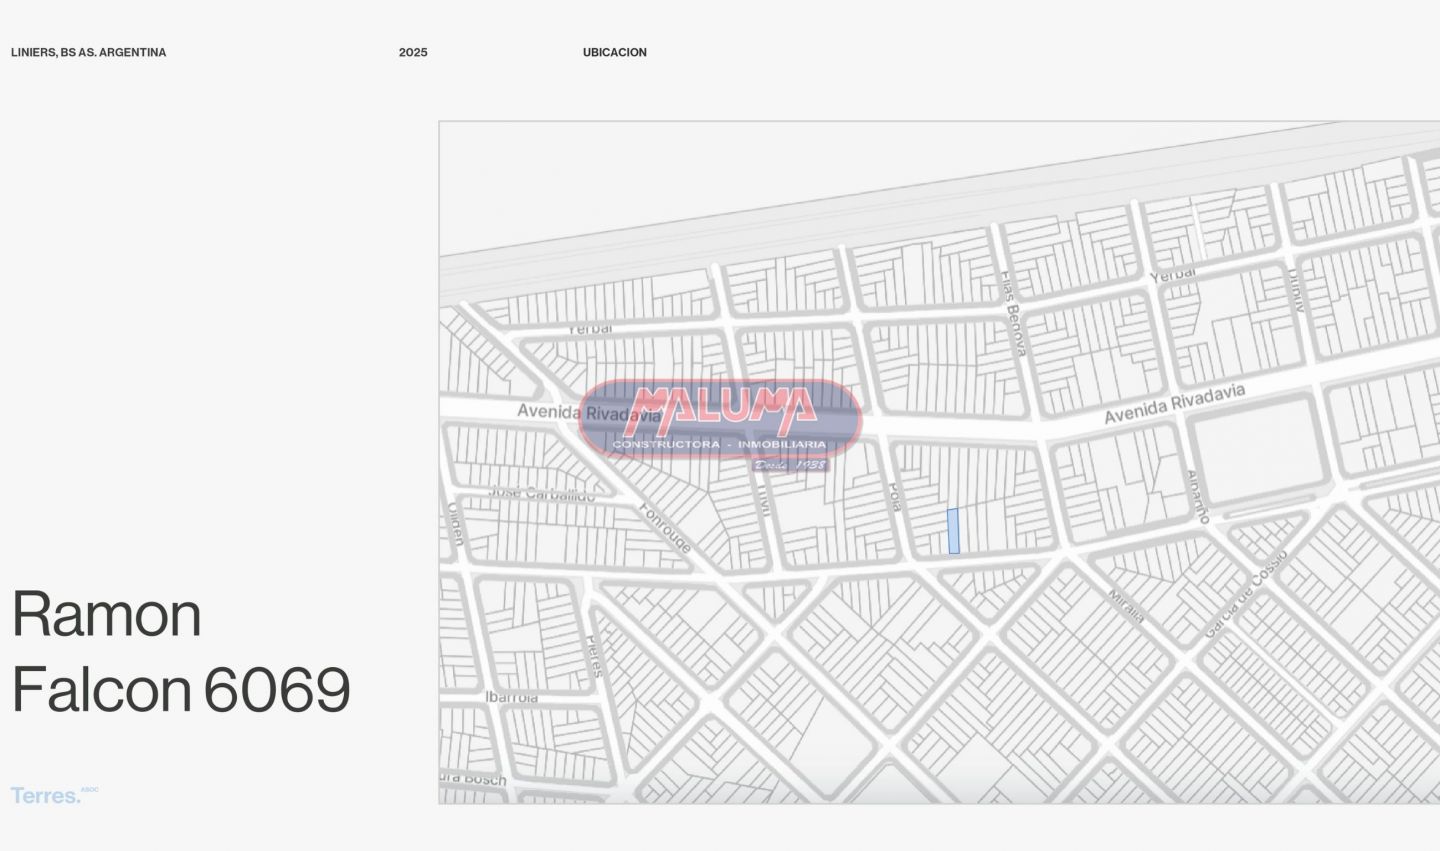Click the García de Cossio street label
The width and height of the screenshot is (1440, 851).
pos(1245,595)
